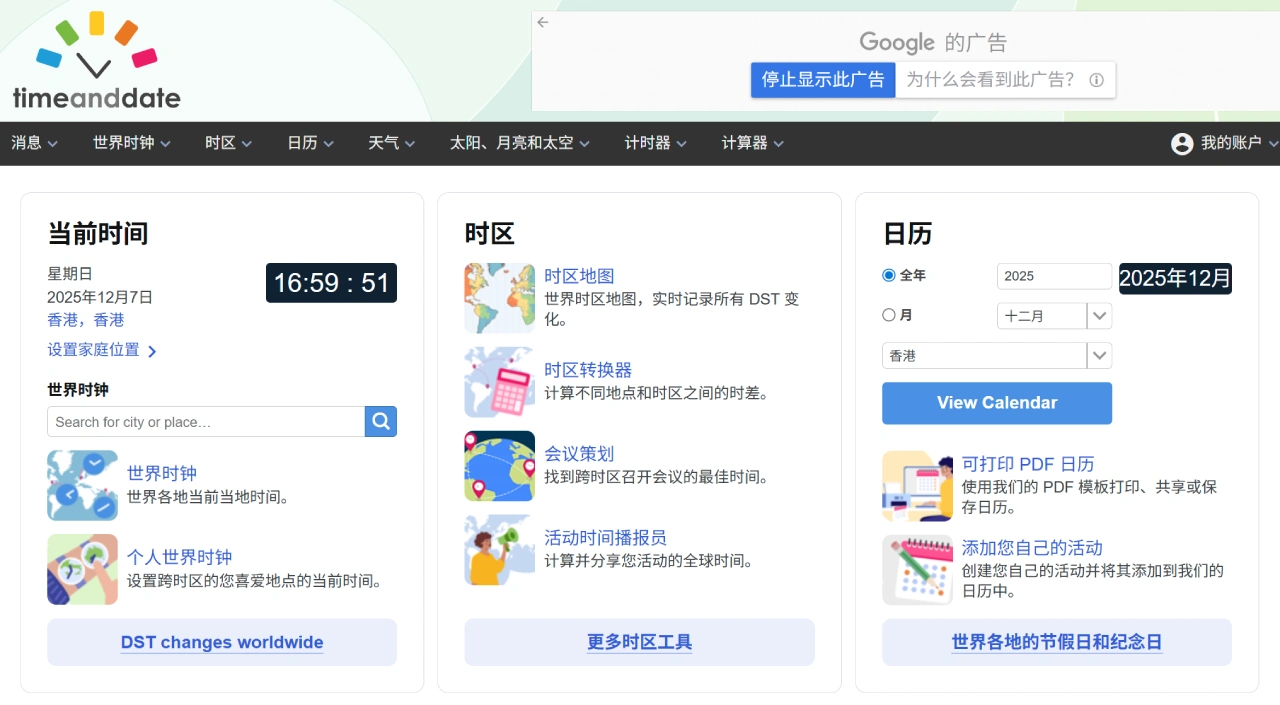Click the calendar year input box
The width and height of the screenshot is (1280, 705).
[x=1054, y=276]
